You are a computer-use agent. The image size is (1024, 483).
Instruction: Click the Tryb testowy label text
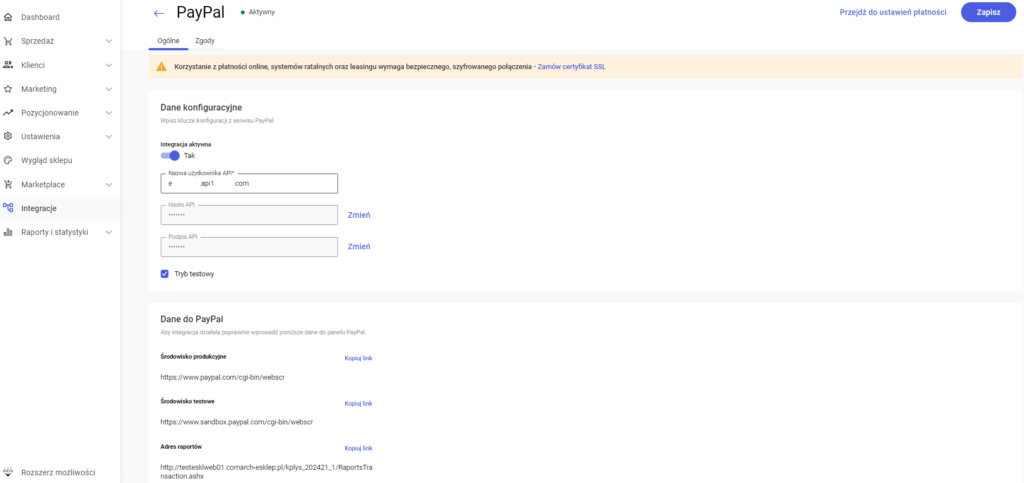coord(194,274)
